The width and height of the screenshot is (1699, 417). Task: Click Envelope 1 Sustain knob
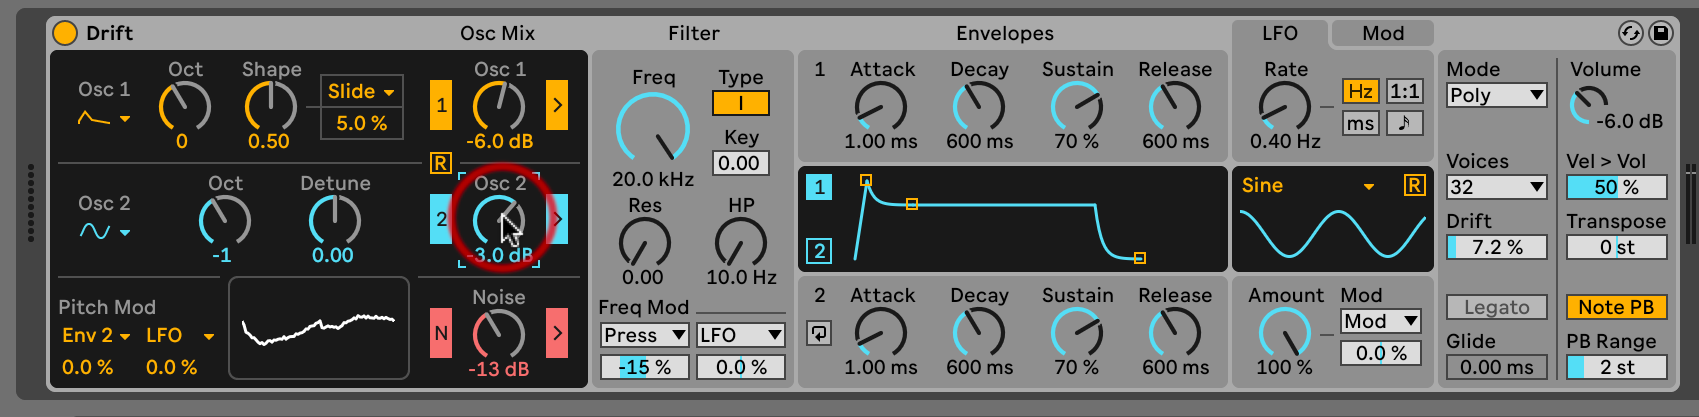pyautogui.click(x=1077, y=105)
